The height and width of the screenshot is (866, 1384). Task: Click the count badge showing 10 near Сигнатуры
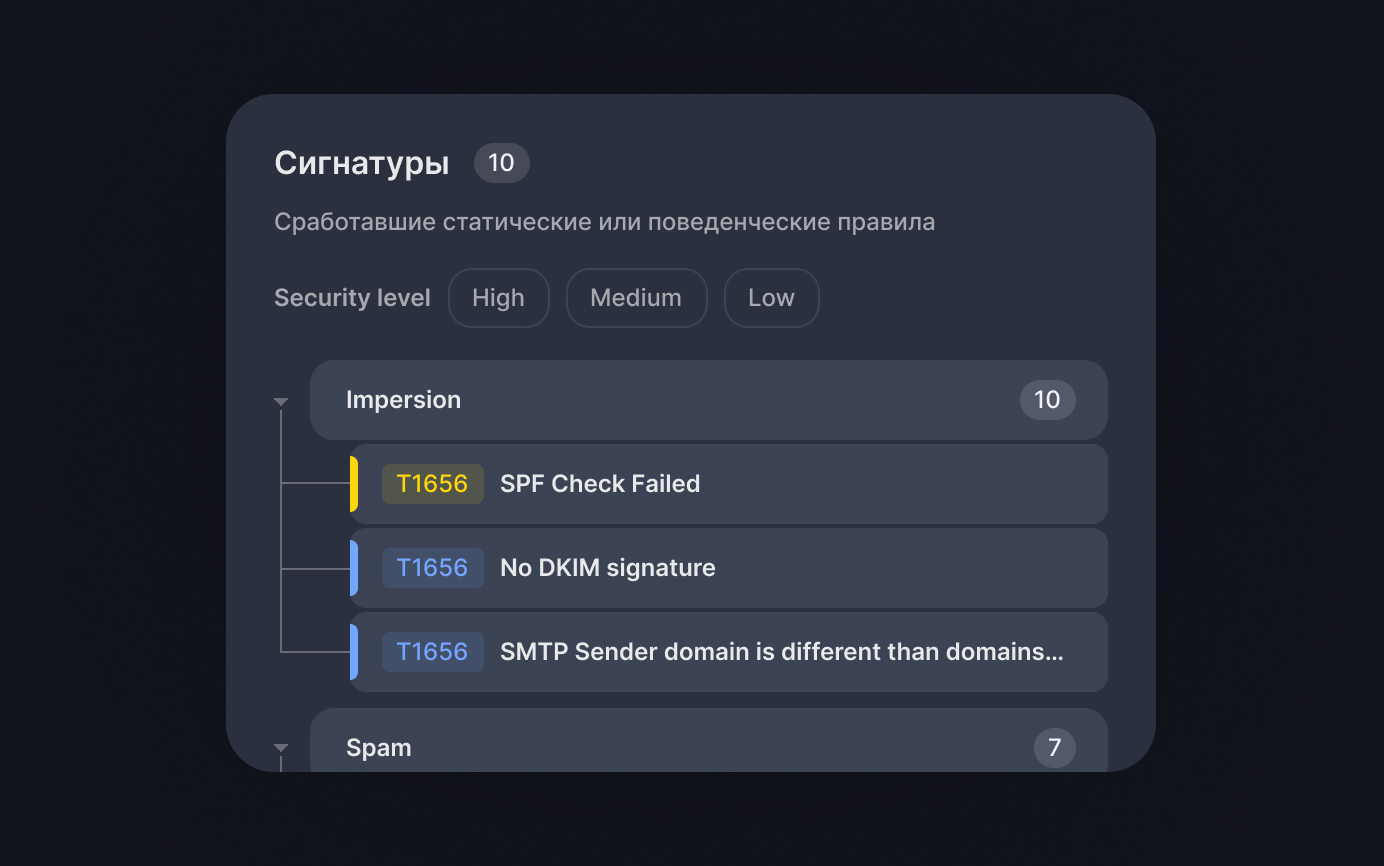(x=501, y=162)
